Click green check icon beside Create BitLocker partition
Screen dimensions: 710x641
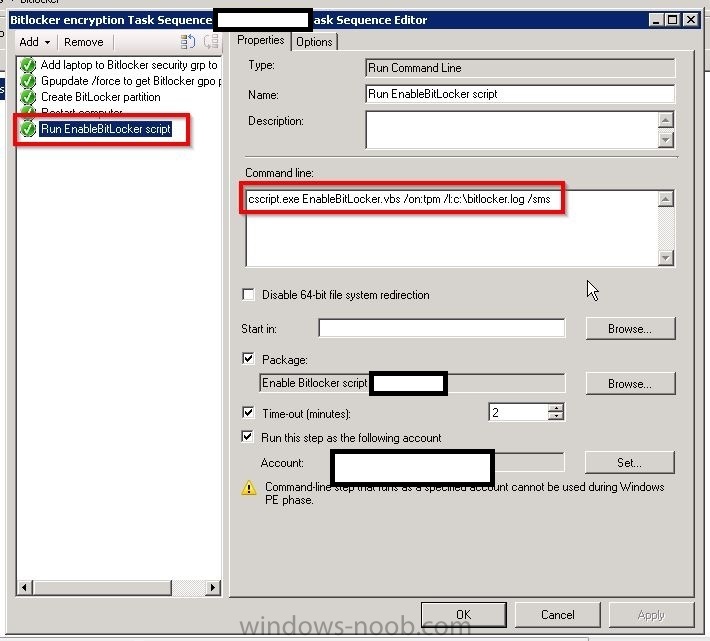[28, 97]
